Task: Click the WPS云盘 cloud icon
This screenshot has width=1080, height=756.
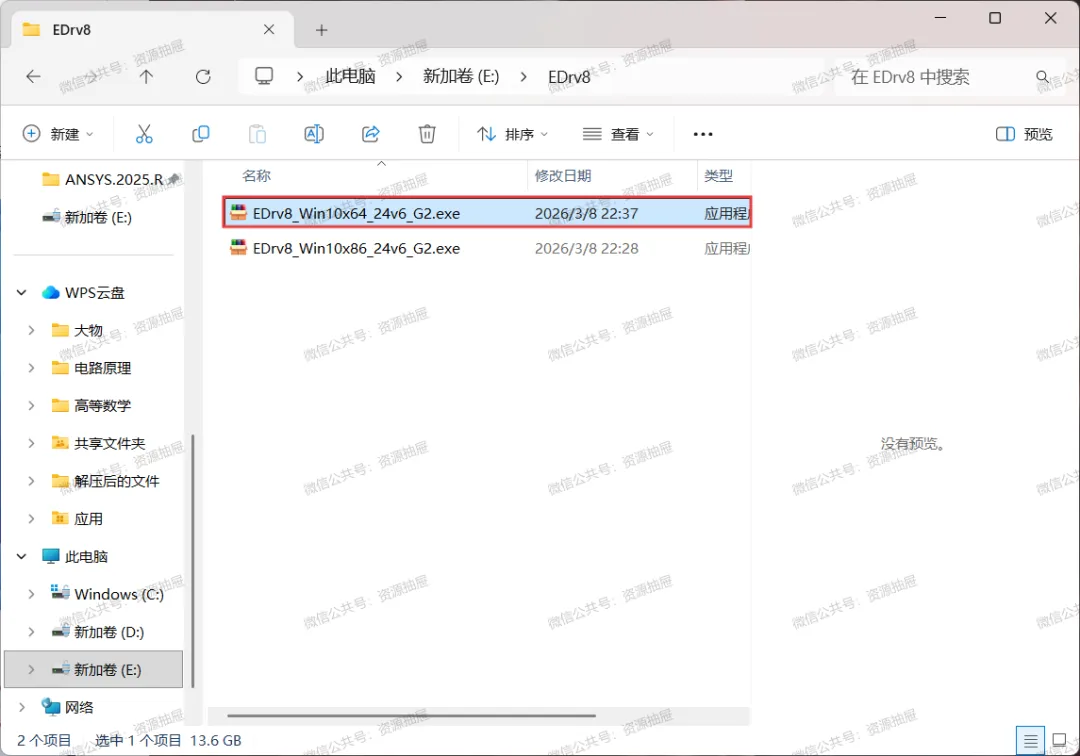Action: [50, 293]
